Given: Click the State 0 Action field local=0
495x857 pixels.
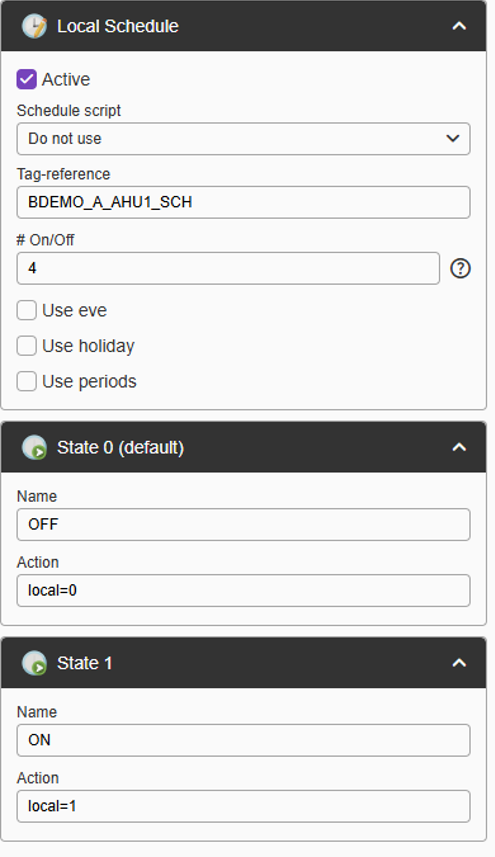Looking at the screenshot, I should click(x=243, y=590).
